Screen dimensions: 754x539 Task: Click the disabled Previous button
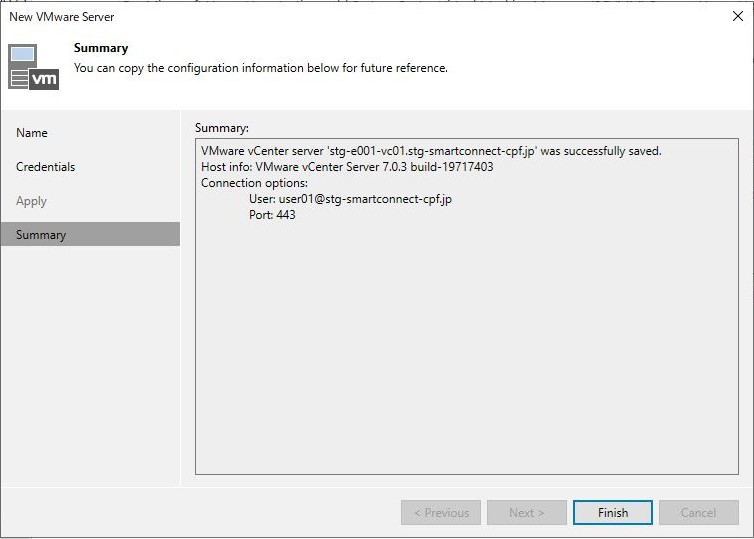pos(441,513)
